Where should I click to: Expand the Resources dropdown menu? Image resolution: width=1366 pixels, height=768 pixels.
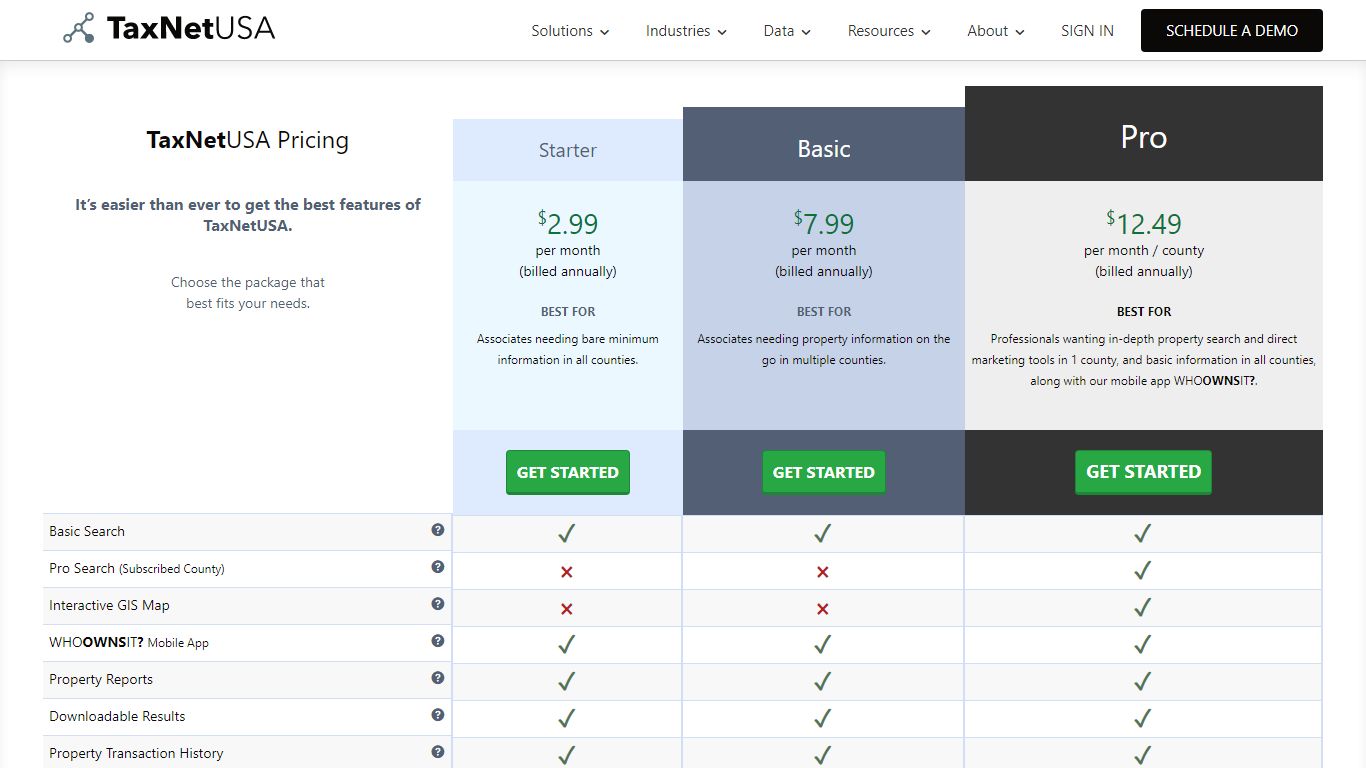tap(889, 31)
